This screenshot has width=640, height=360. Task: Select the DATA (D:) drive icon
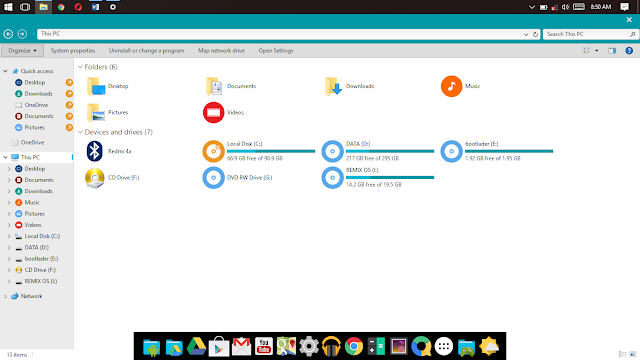(x=332, y=151)
